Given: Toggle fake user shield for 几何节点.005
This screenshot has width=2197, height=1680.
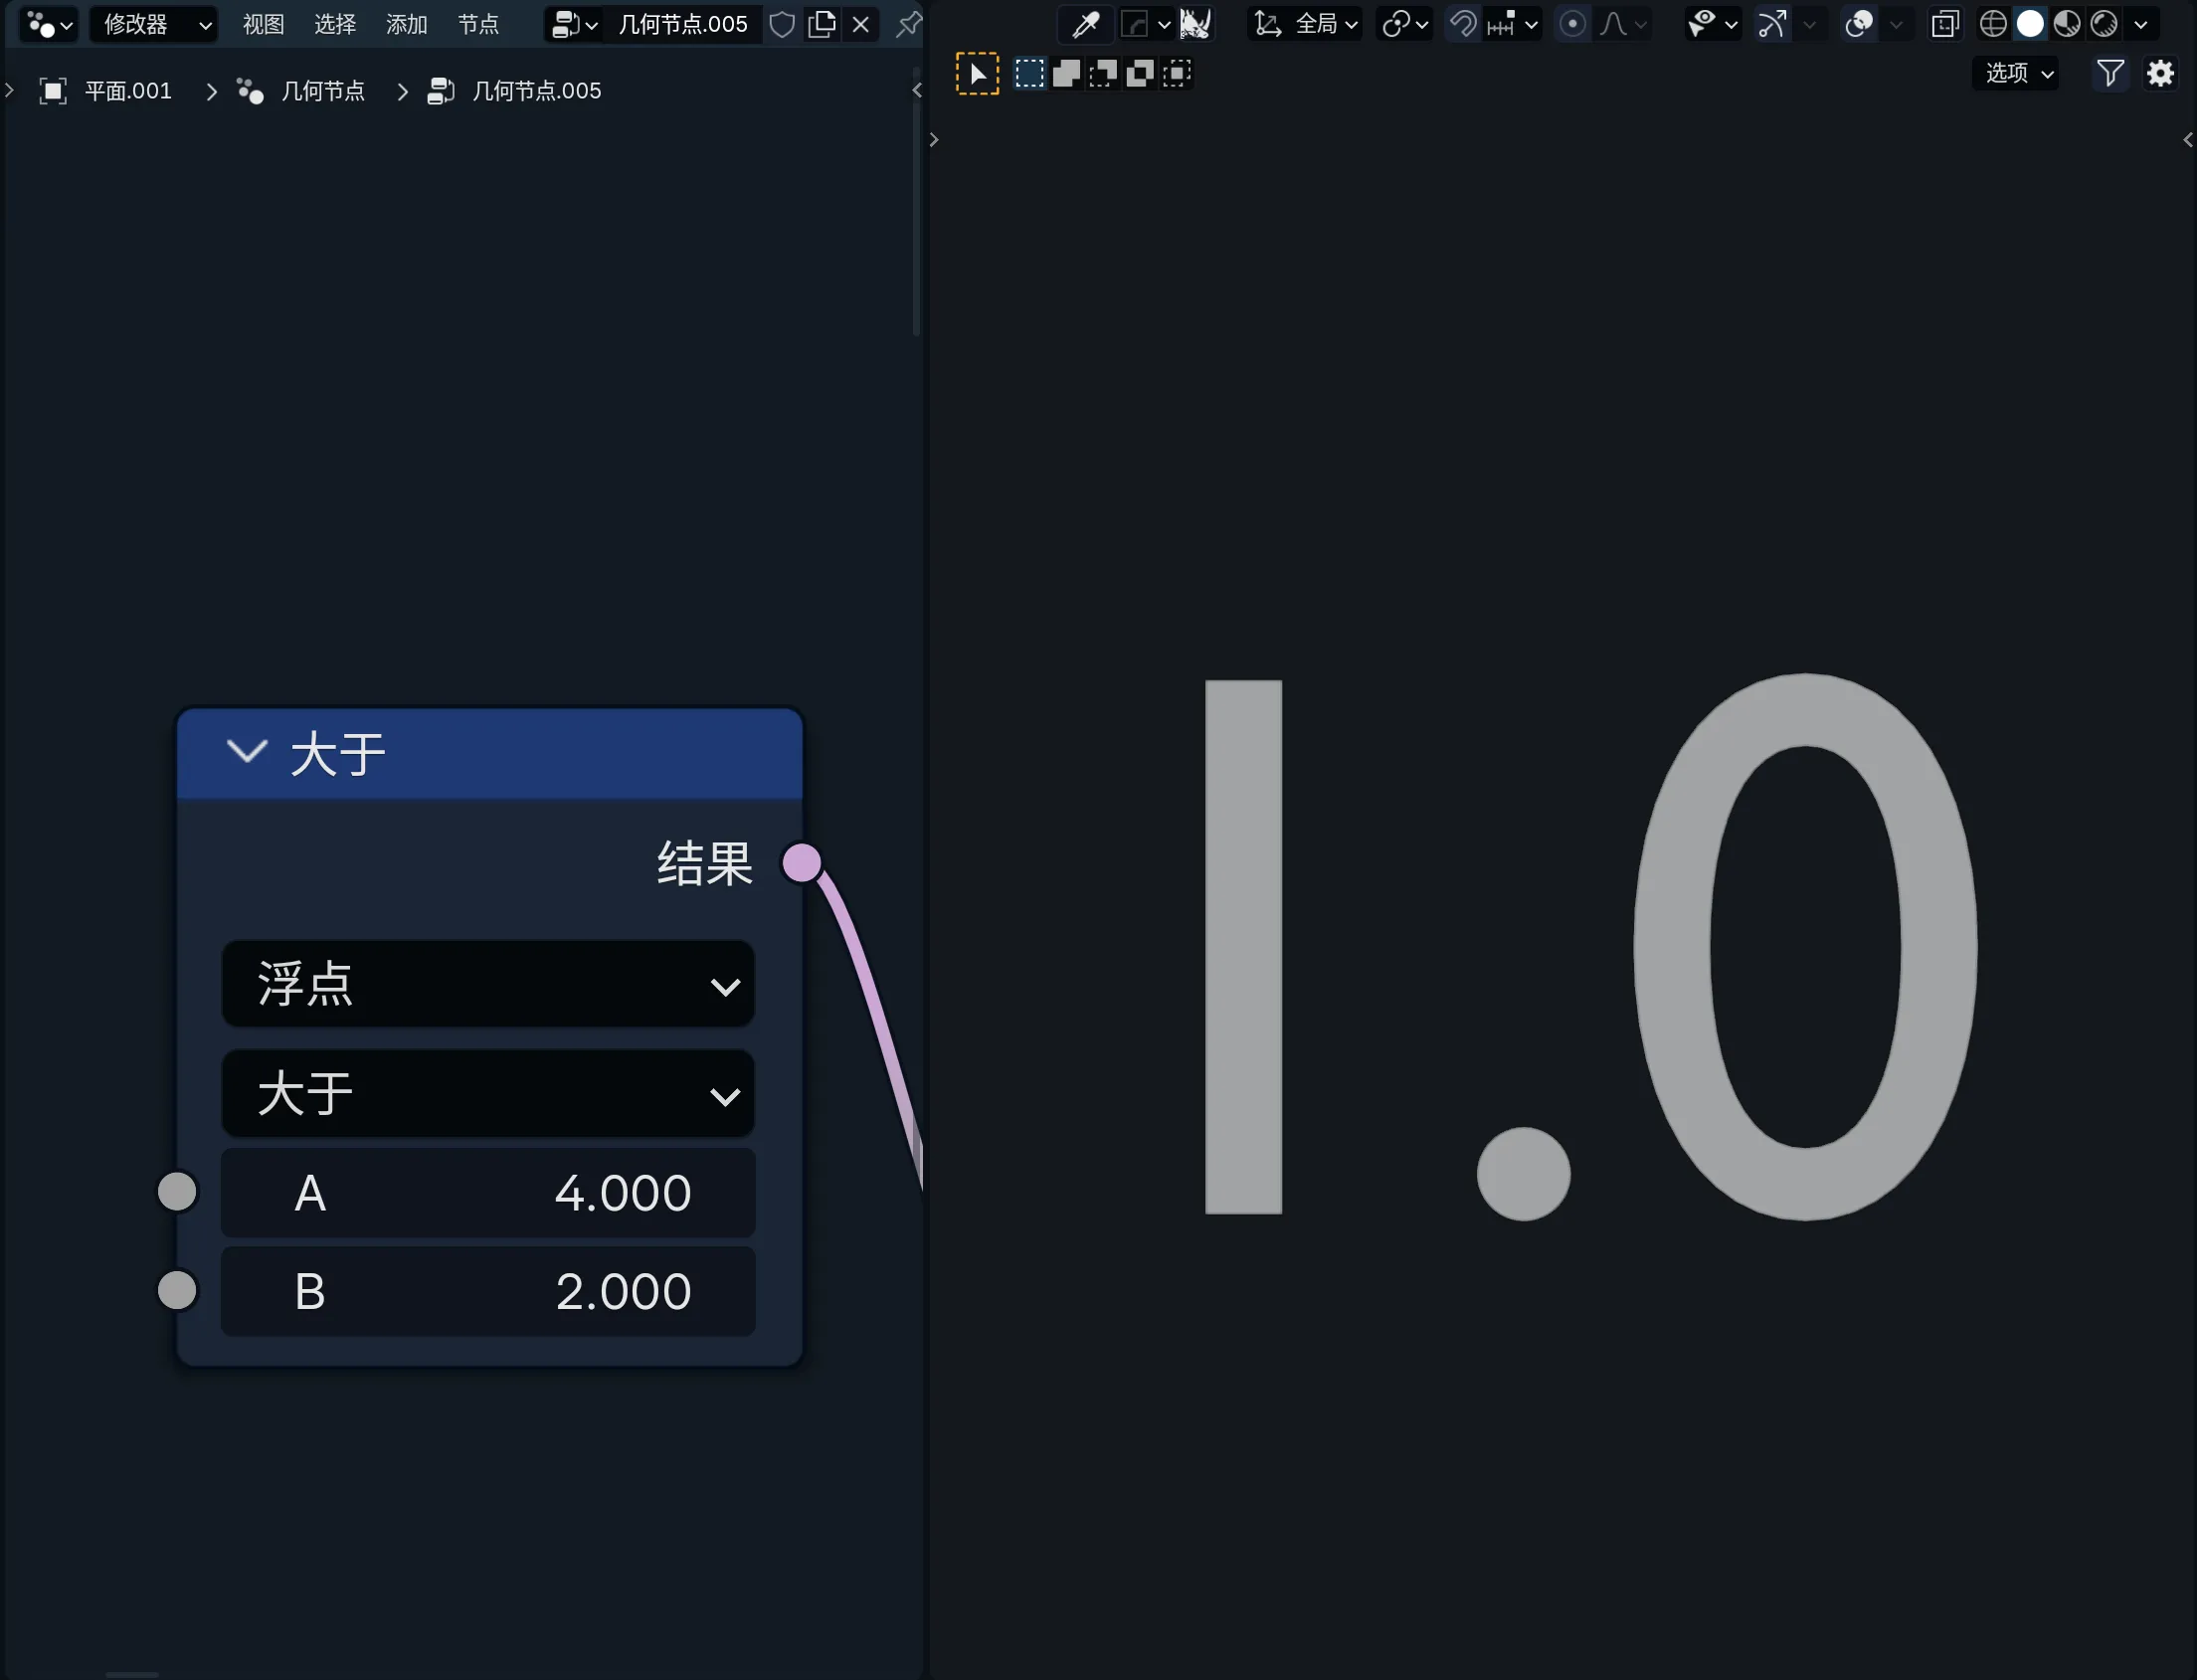Looking at the screenshot, I should click(782, 24).
